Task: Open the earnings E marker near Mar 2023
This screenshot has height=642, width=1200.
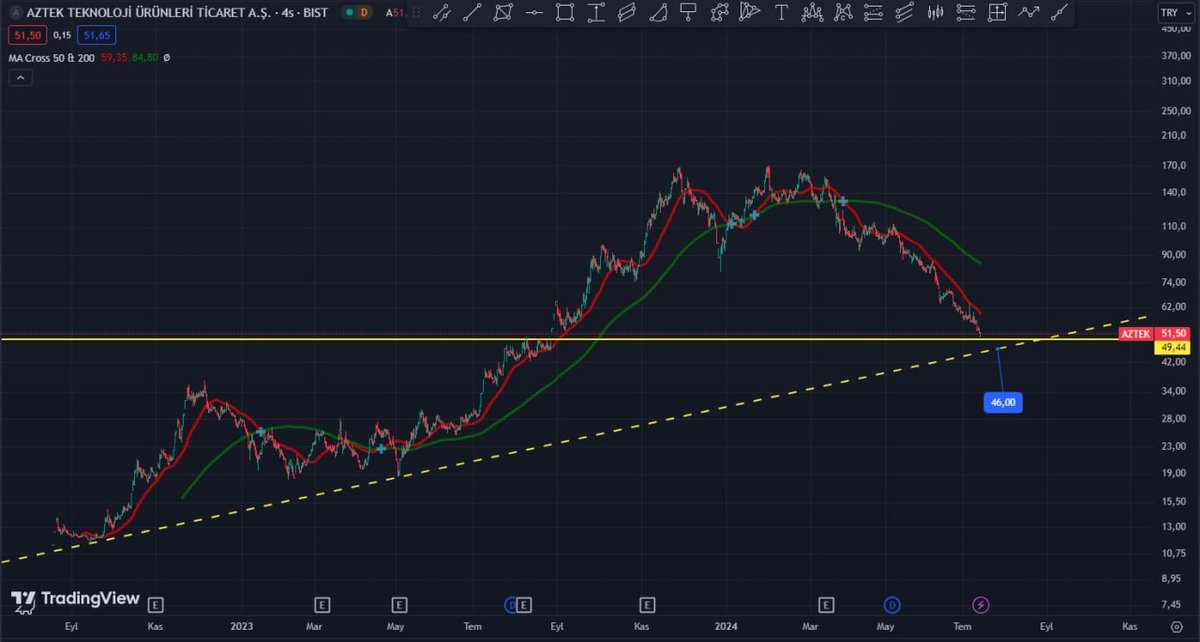Action: [x=322, y=604]
